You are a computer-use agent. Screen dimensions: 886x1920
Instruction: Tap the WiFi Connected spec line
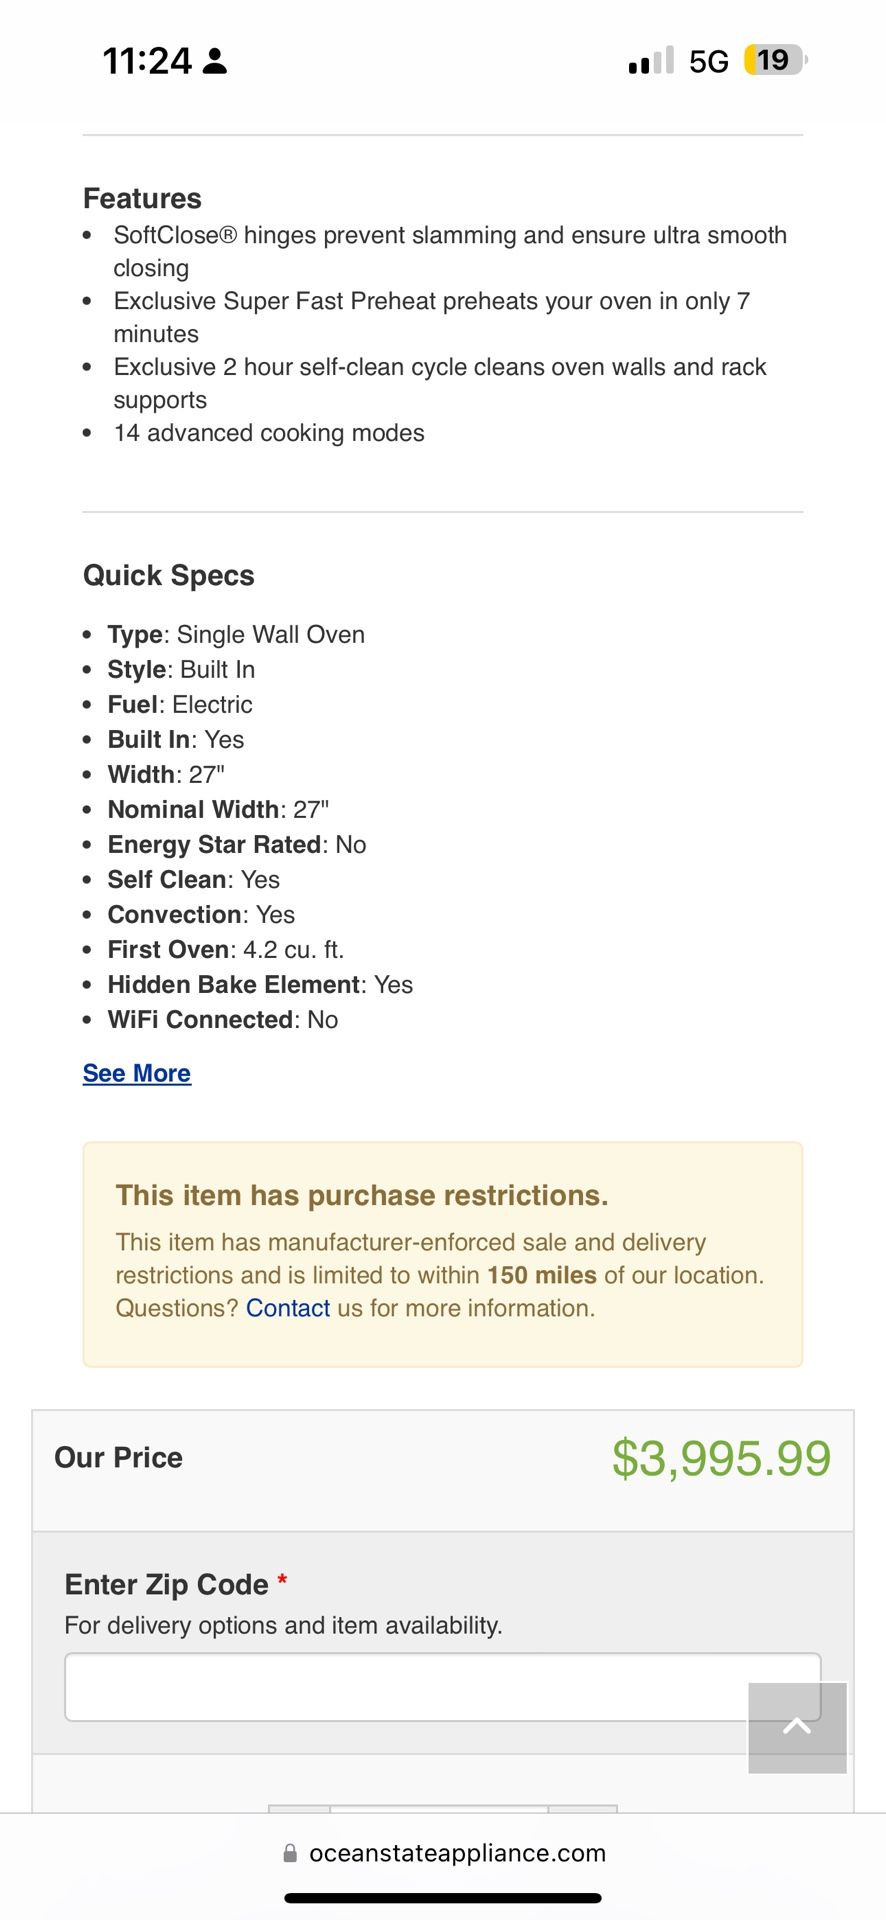click(x=223, y=1020)
